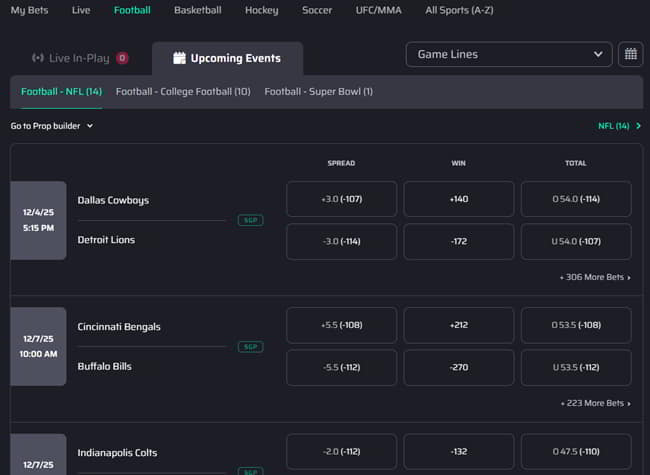Click the TOTAL column header
Viewport: 650px width, 475px height.
[x=576, y=163]
